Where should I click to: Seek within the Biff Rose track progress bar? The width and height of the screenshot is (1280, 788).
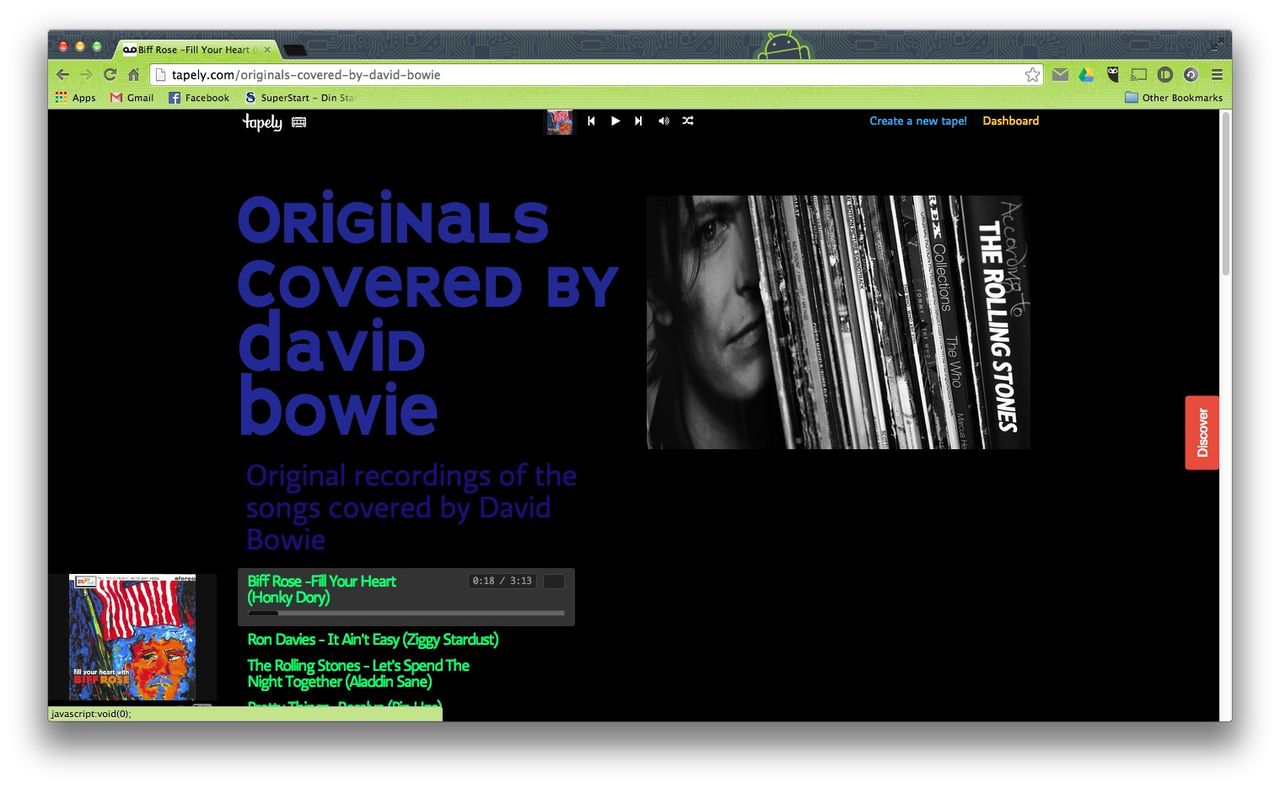coord(406,613)
